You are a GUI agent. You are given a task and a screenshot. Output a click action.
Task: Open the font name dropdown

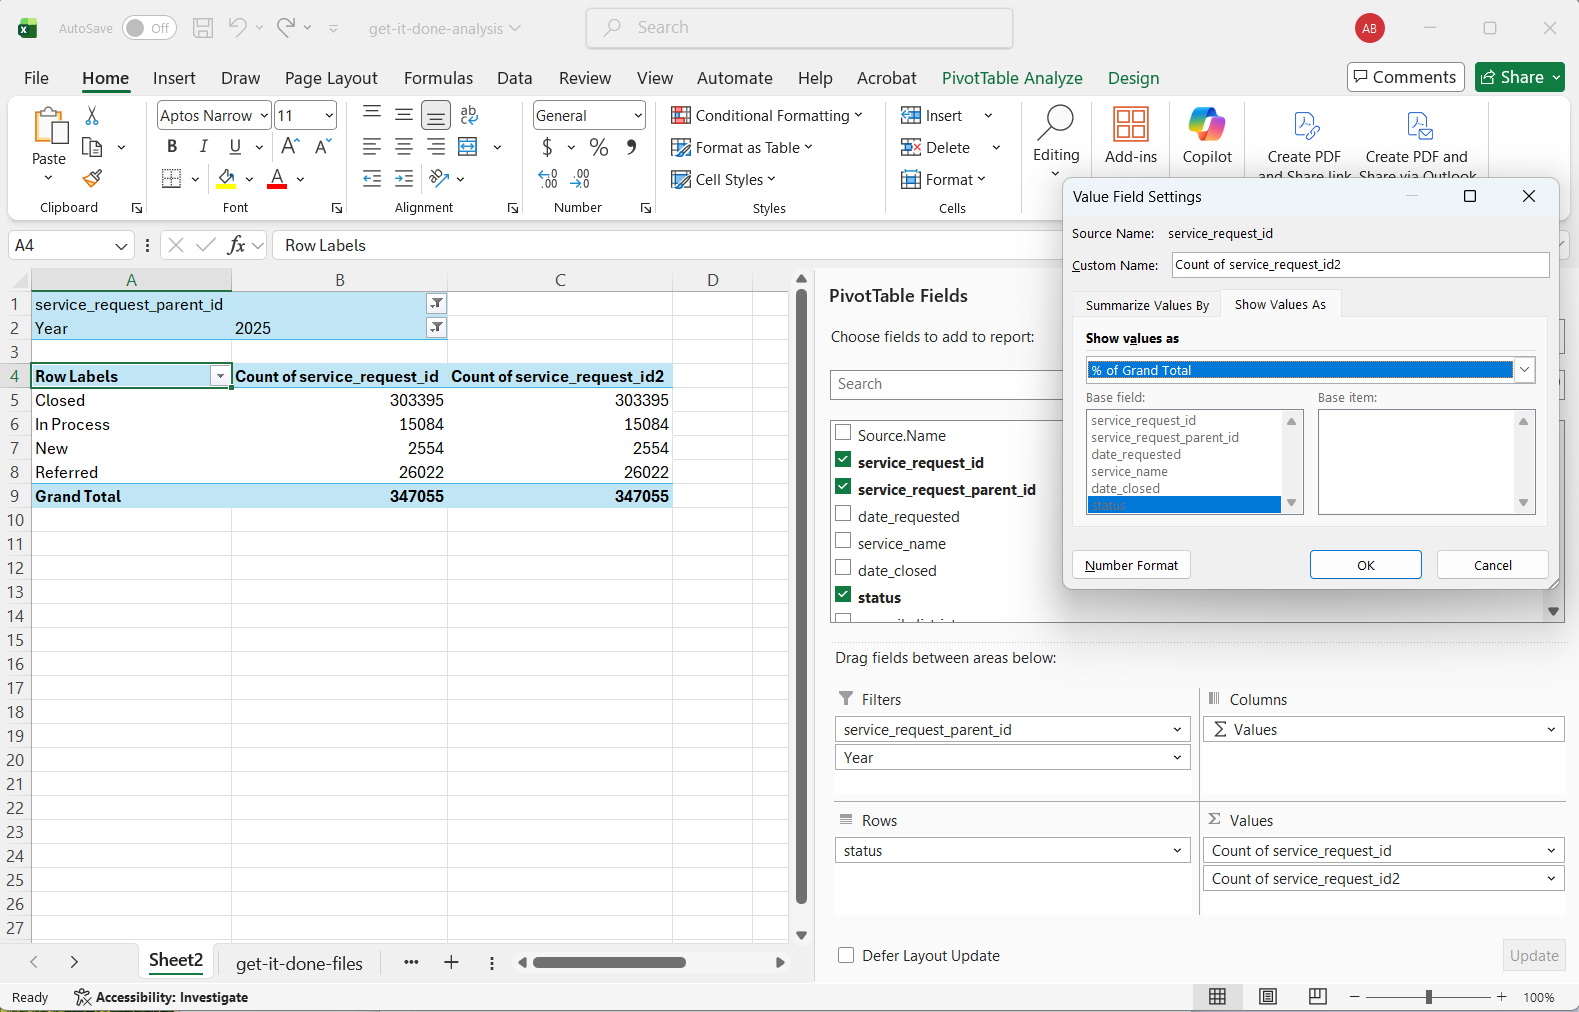264,116
